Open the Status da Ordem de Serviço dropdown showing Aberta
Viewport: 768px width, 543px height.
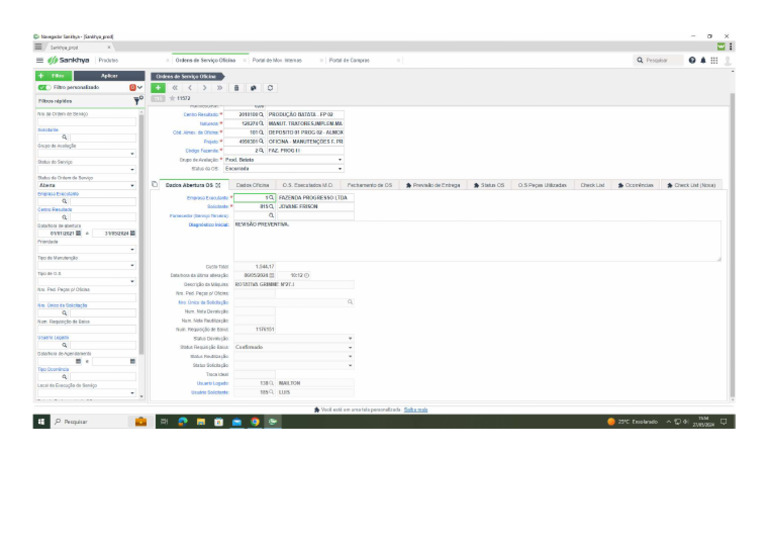[x=87, y=186]
